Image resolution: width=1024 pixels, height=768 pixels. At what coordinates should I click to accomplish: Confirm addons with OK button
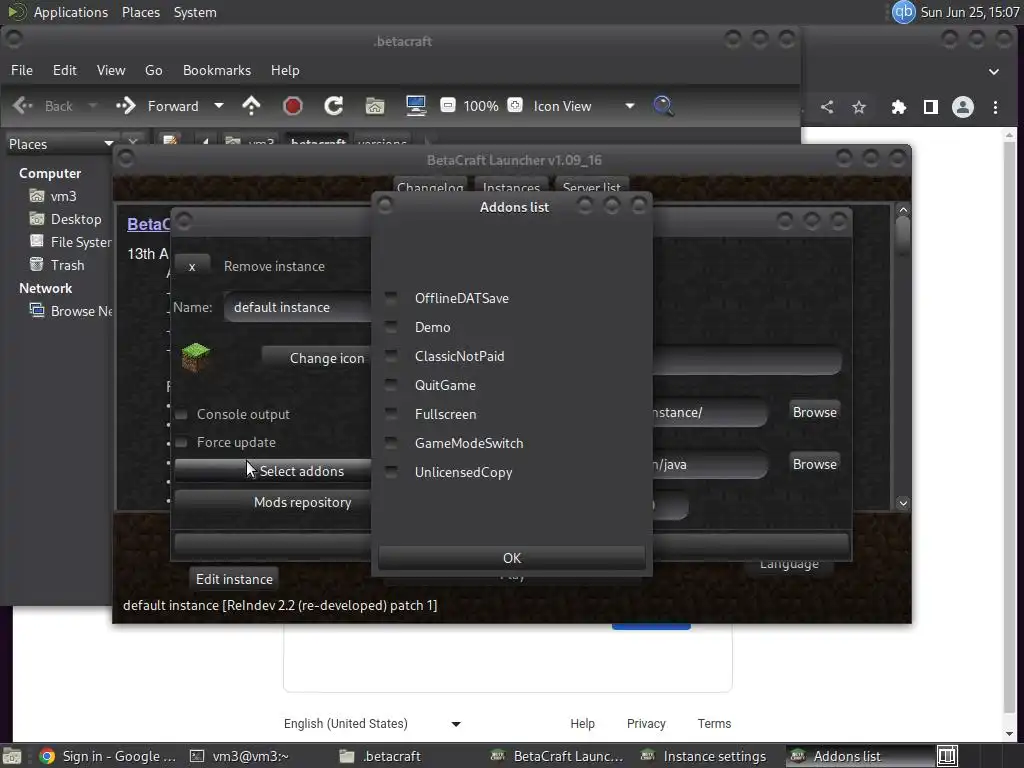pyautogui.click(x=512, y=558)
